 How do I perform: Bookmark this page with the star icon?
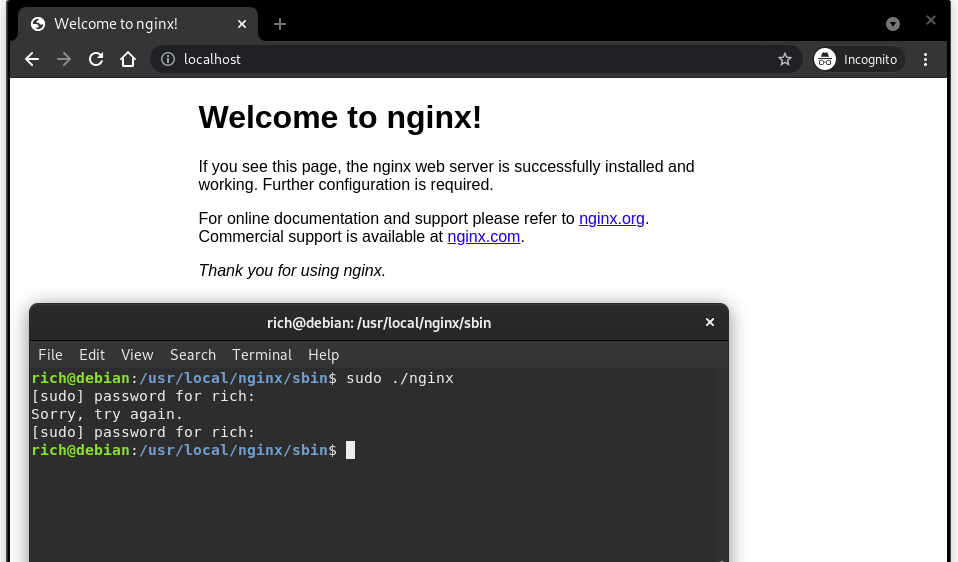tap(785, 59)
